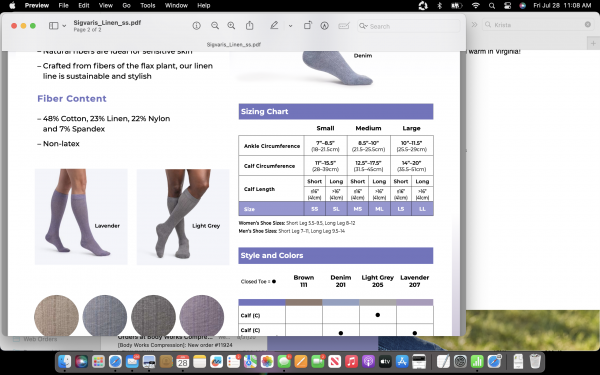Screen dimensions: 600x375
Task: Open Podcasts from the Dock
Action: 368,361
